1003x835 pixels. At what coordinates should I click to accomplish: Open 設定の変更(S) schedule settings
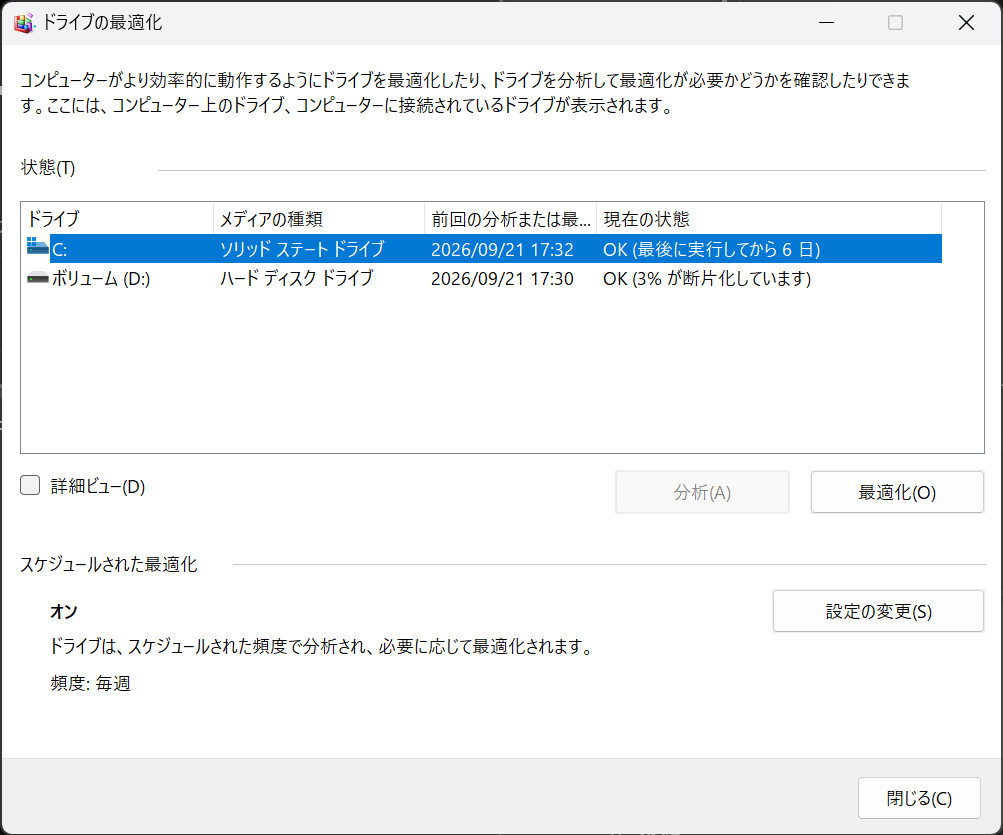point(878,611)
